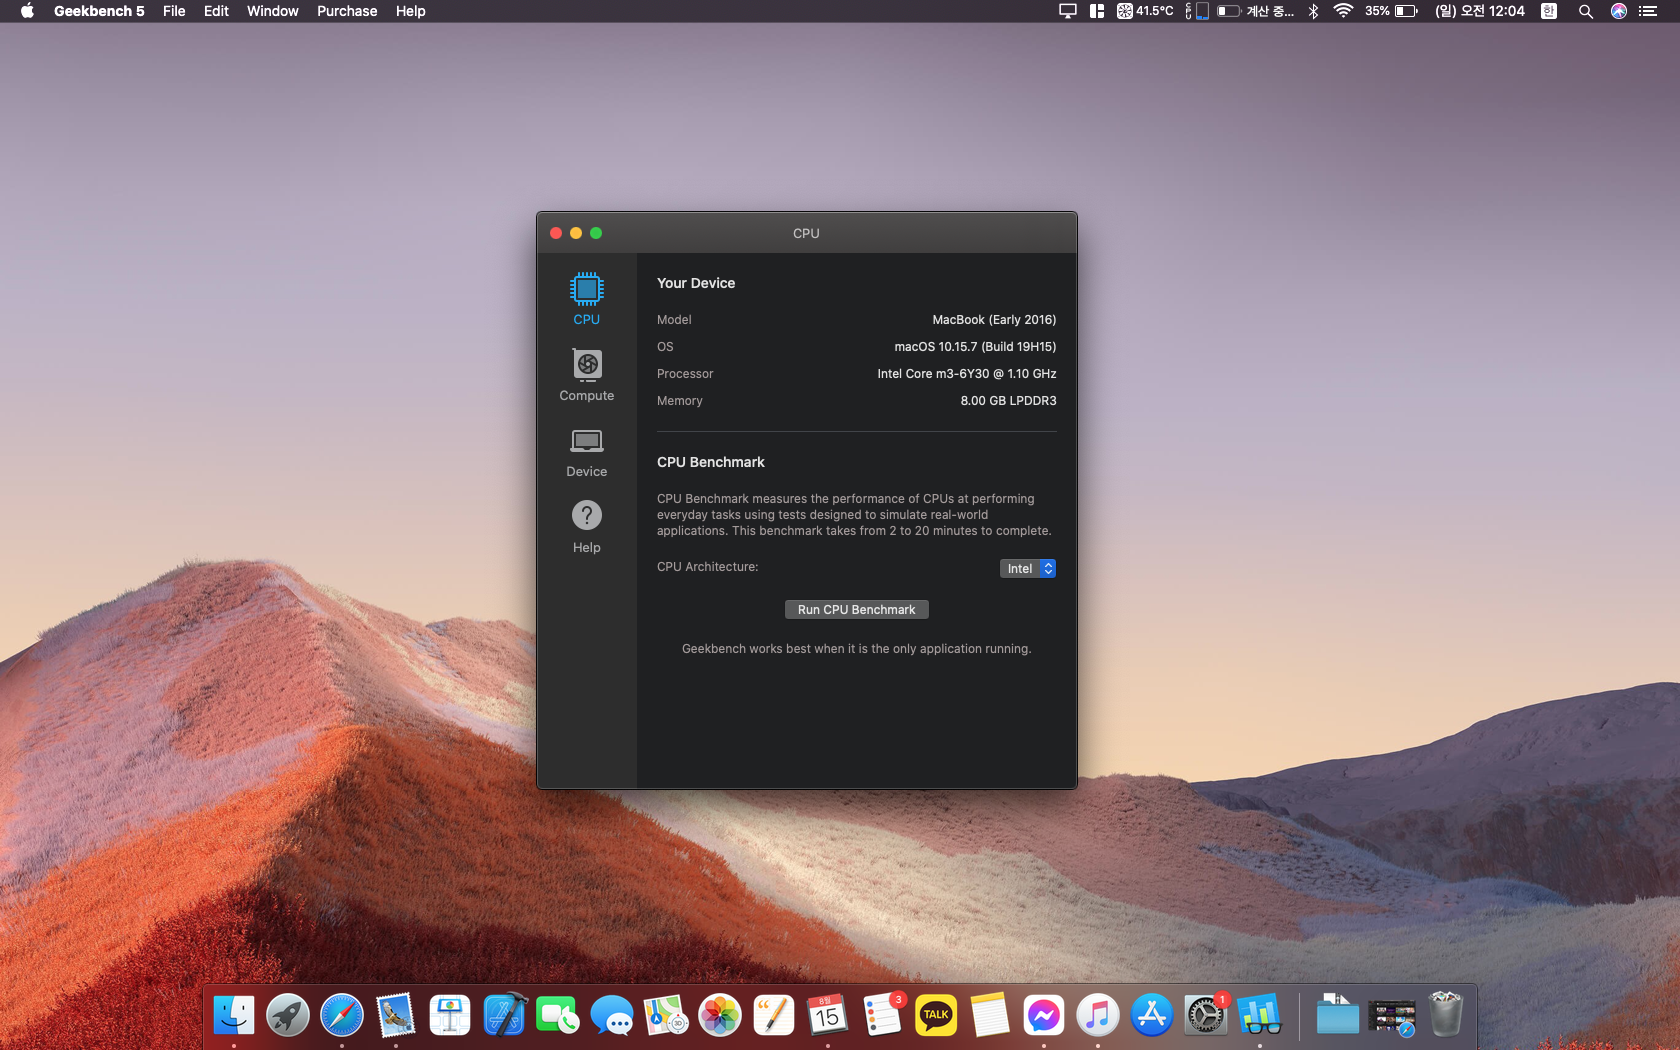Open Siri from the menu bar
Viewport: 1680px width, 1050px height.
[x=1619, y=11]
